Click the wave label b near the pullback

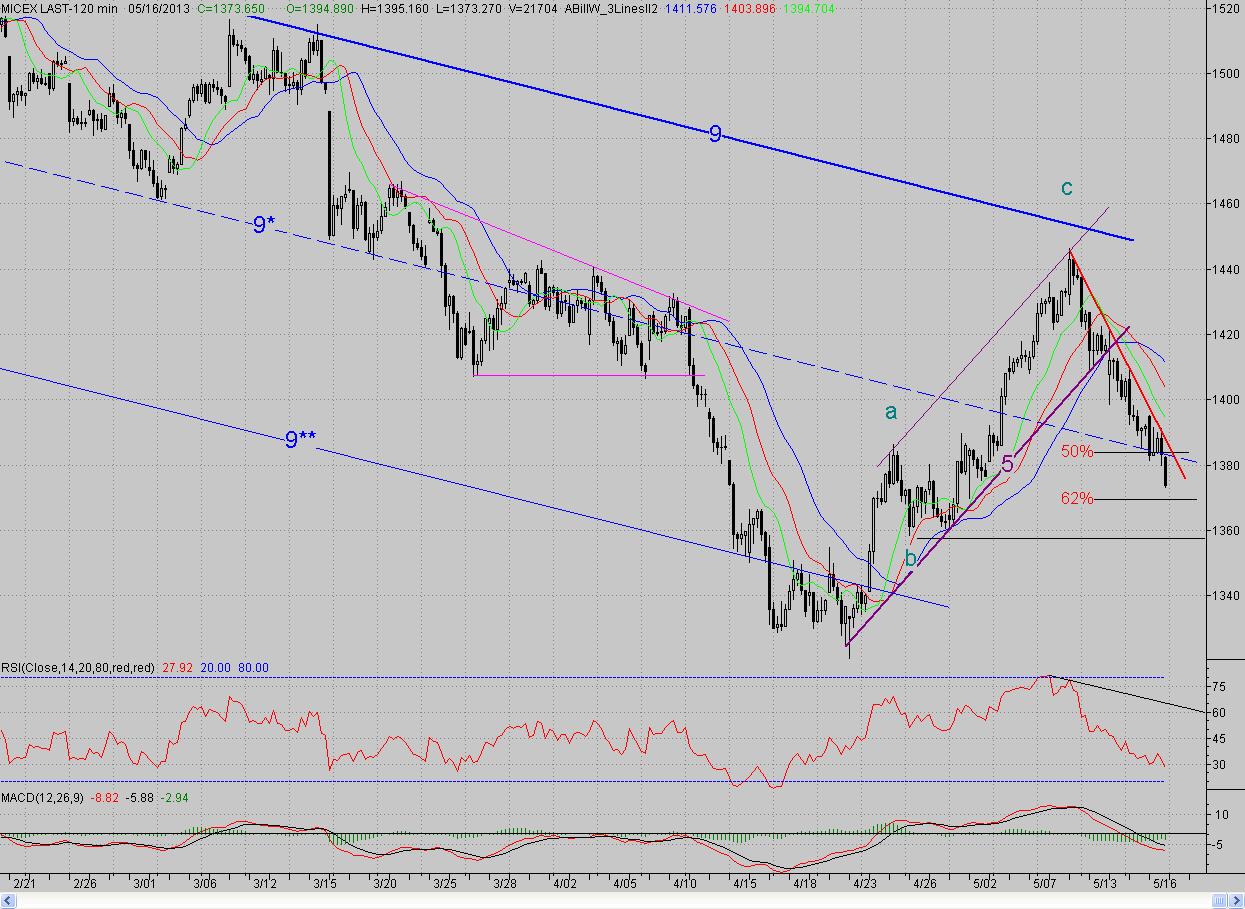coord(910,558)
